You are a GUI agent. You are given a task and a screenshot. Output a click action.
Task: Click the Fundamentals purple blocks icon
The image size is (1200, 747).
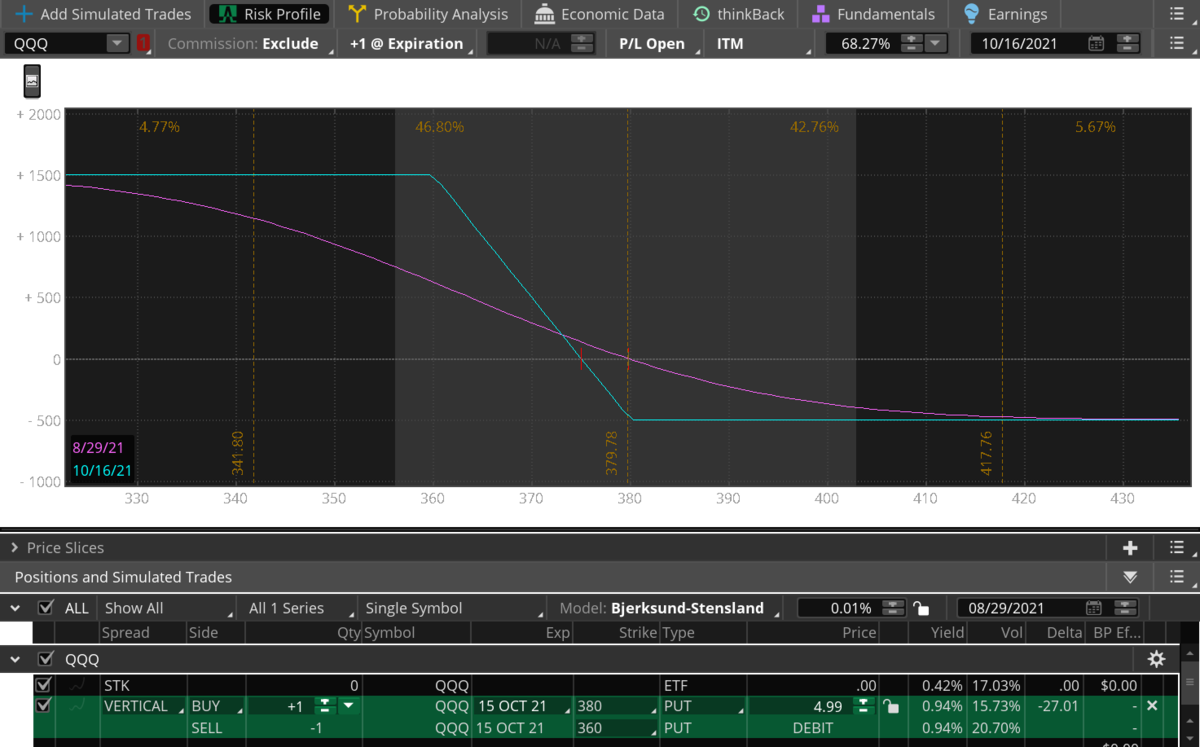[x=821, y=14]
